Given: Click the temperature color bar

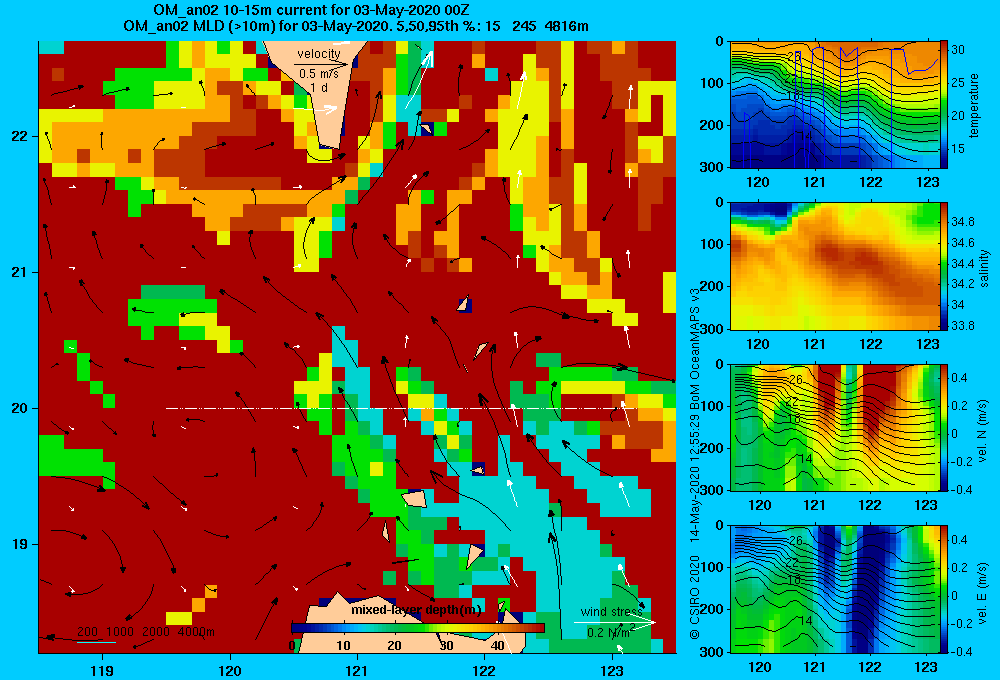Looking at the screenshot, I should (944, 105).
